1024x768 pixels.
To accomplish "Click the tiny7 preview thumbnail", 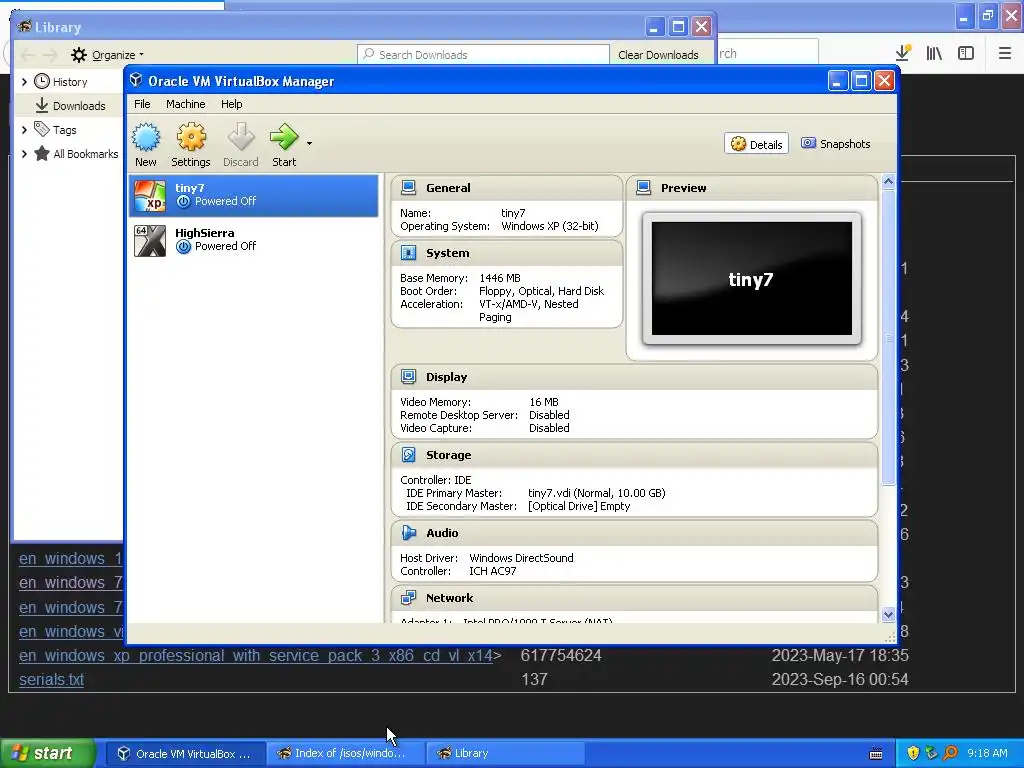I will 752,279.
